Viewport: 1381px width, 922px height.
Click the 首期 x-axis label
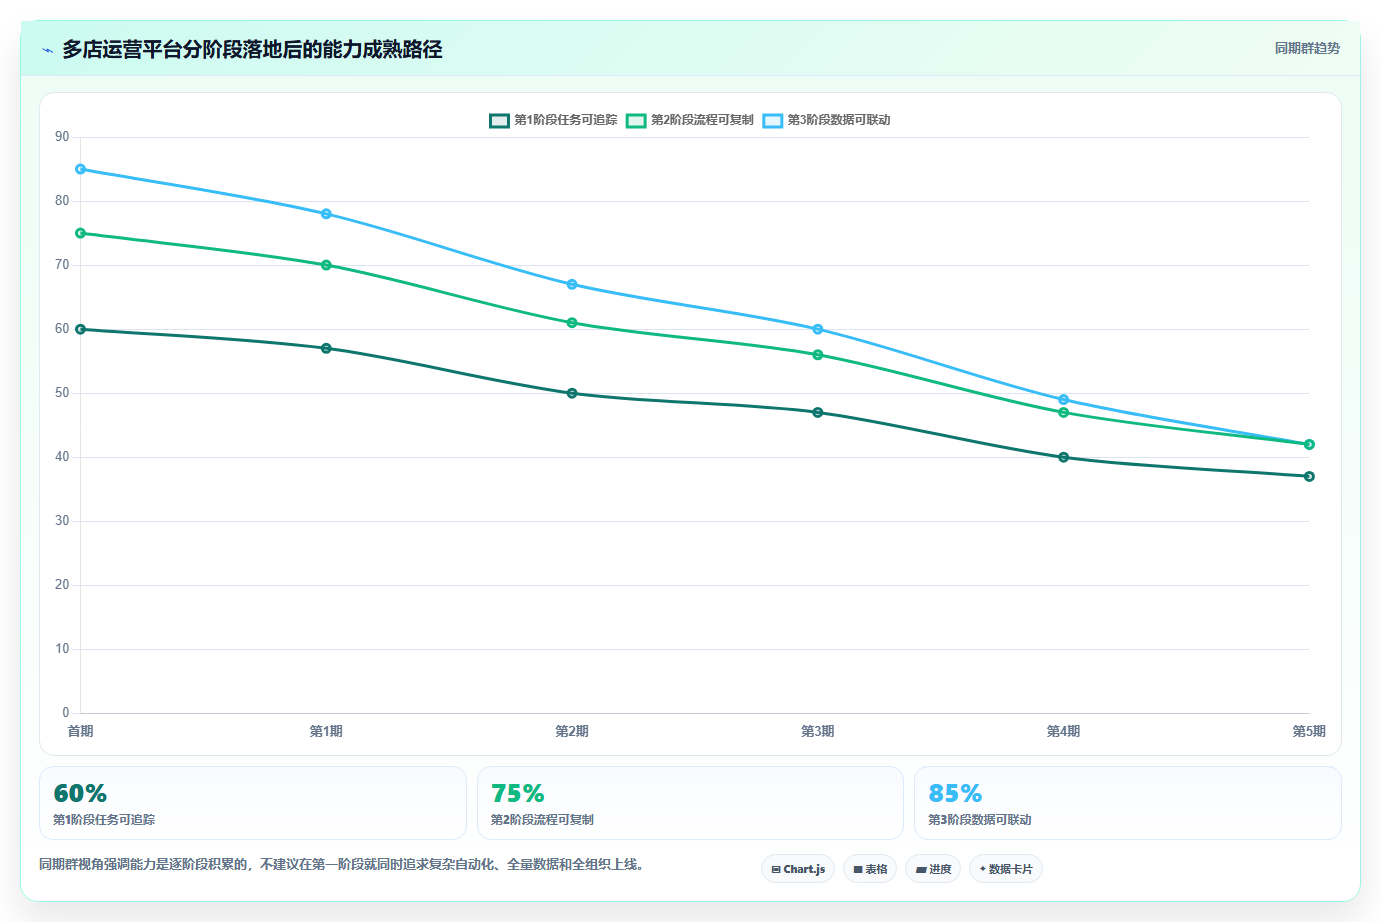(81, 731)
